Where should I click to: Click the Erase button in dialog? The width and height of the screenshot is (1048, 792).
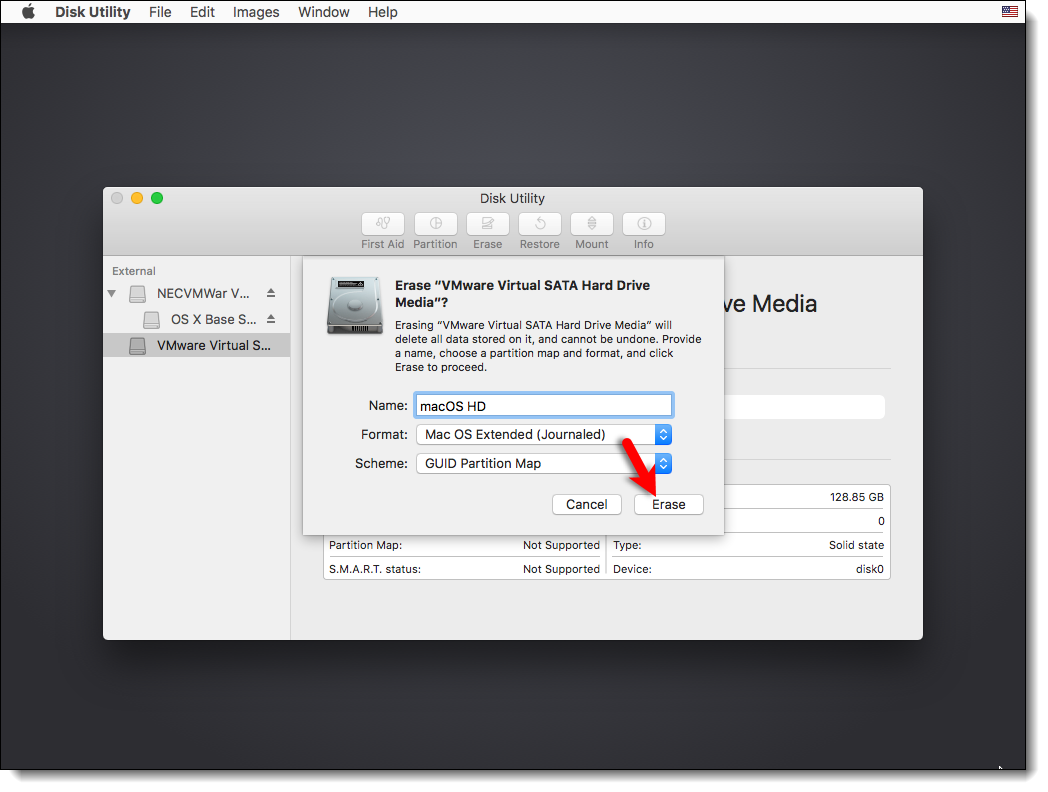tap(668, 505)
